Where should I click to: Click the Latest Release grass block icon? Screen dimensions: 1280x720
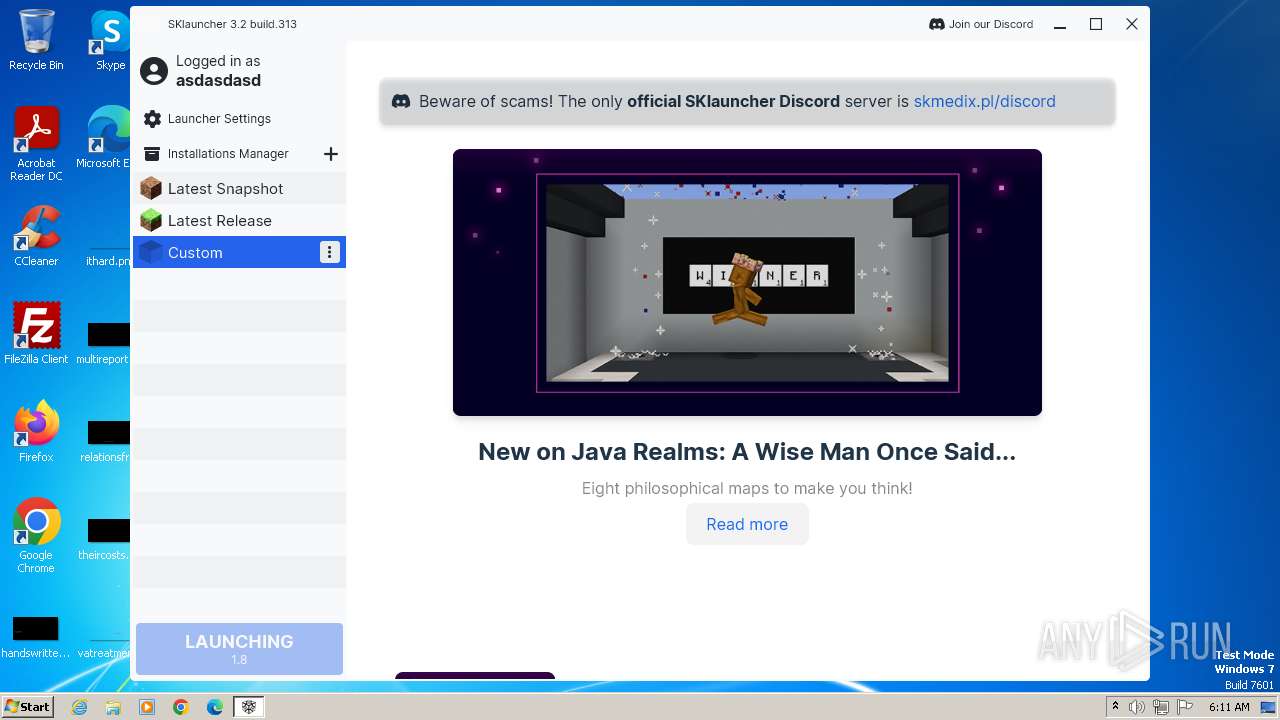pos(151,220)
